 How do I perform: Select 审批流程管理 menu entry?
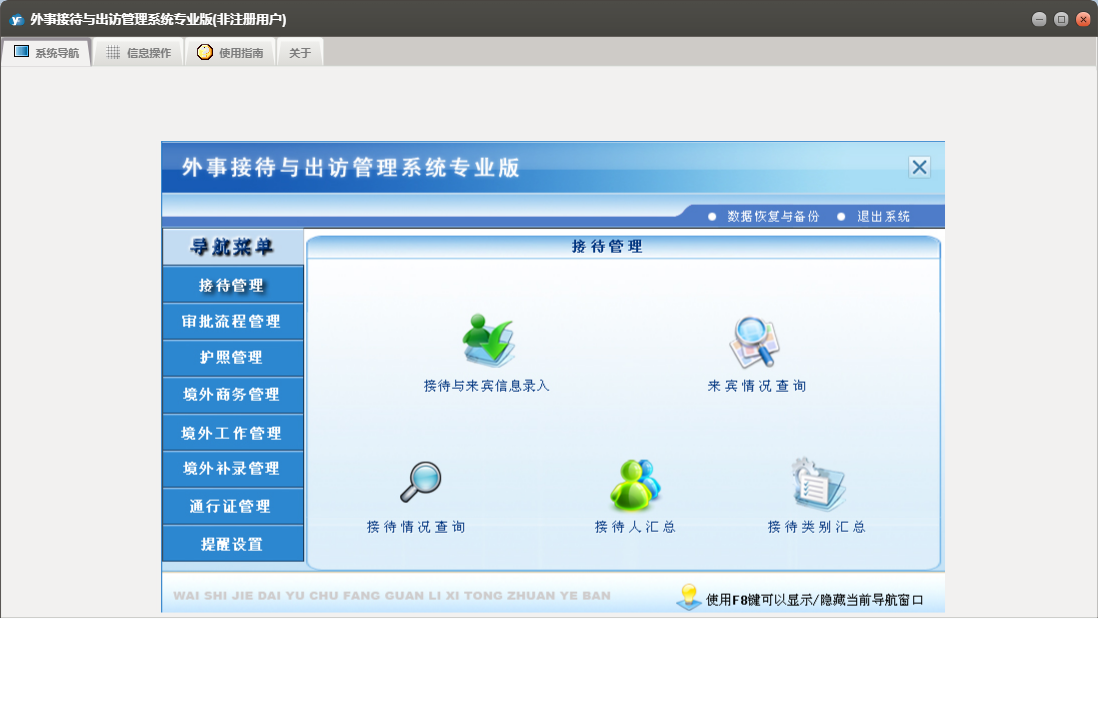tap(232, 321)
